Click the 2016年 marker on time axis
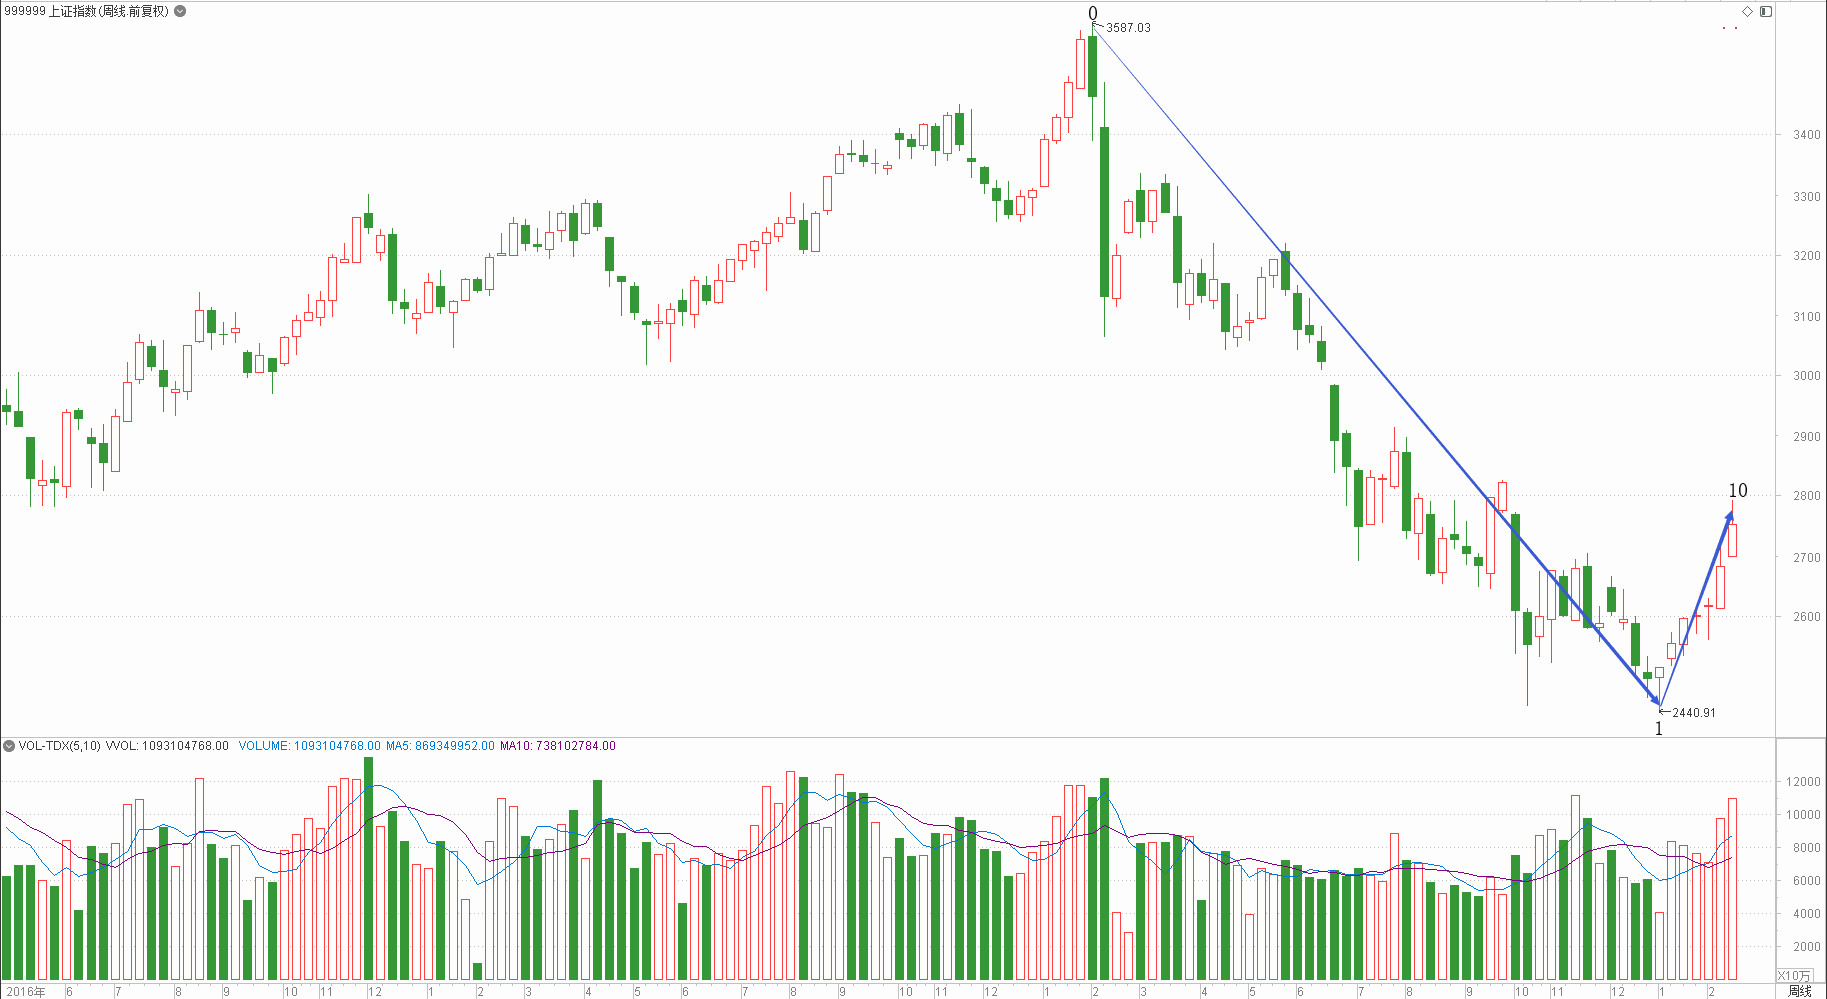This screenshot has height=999, width=1827. tap(26, 992)
